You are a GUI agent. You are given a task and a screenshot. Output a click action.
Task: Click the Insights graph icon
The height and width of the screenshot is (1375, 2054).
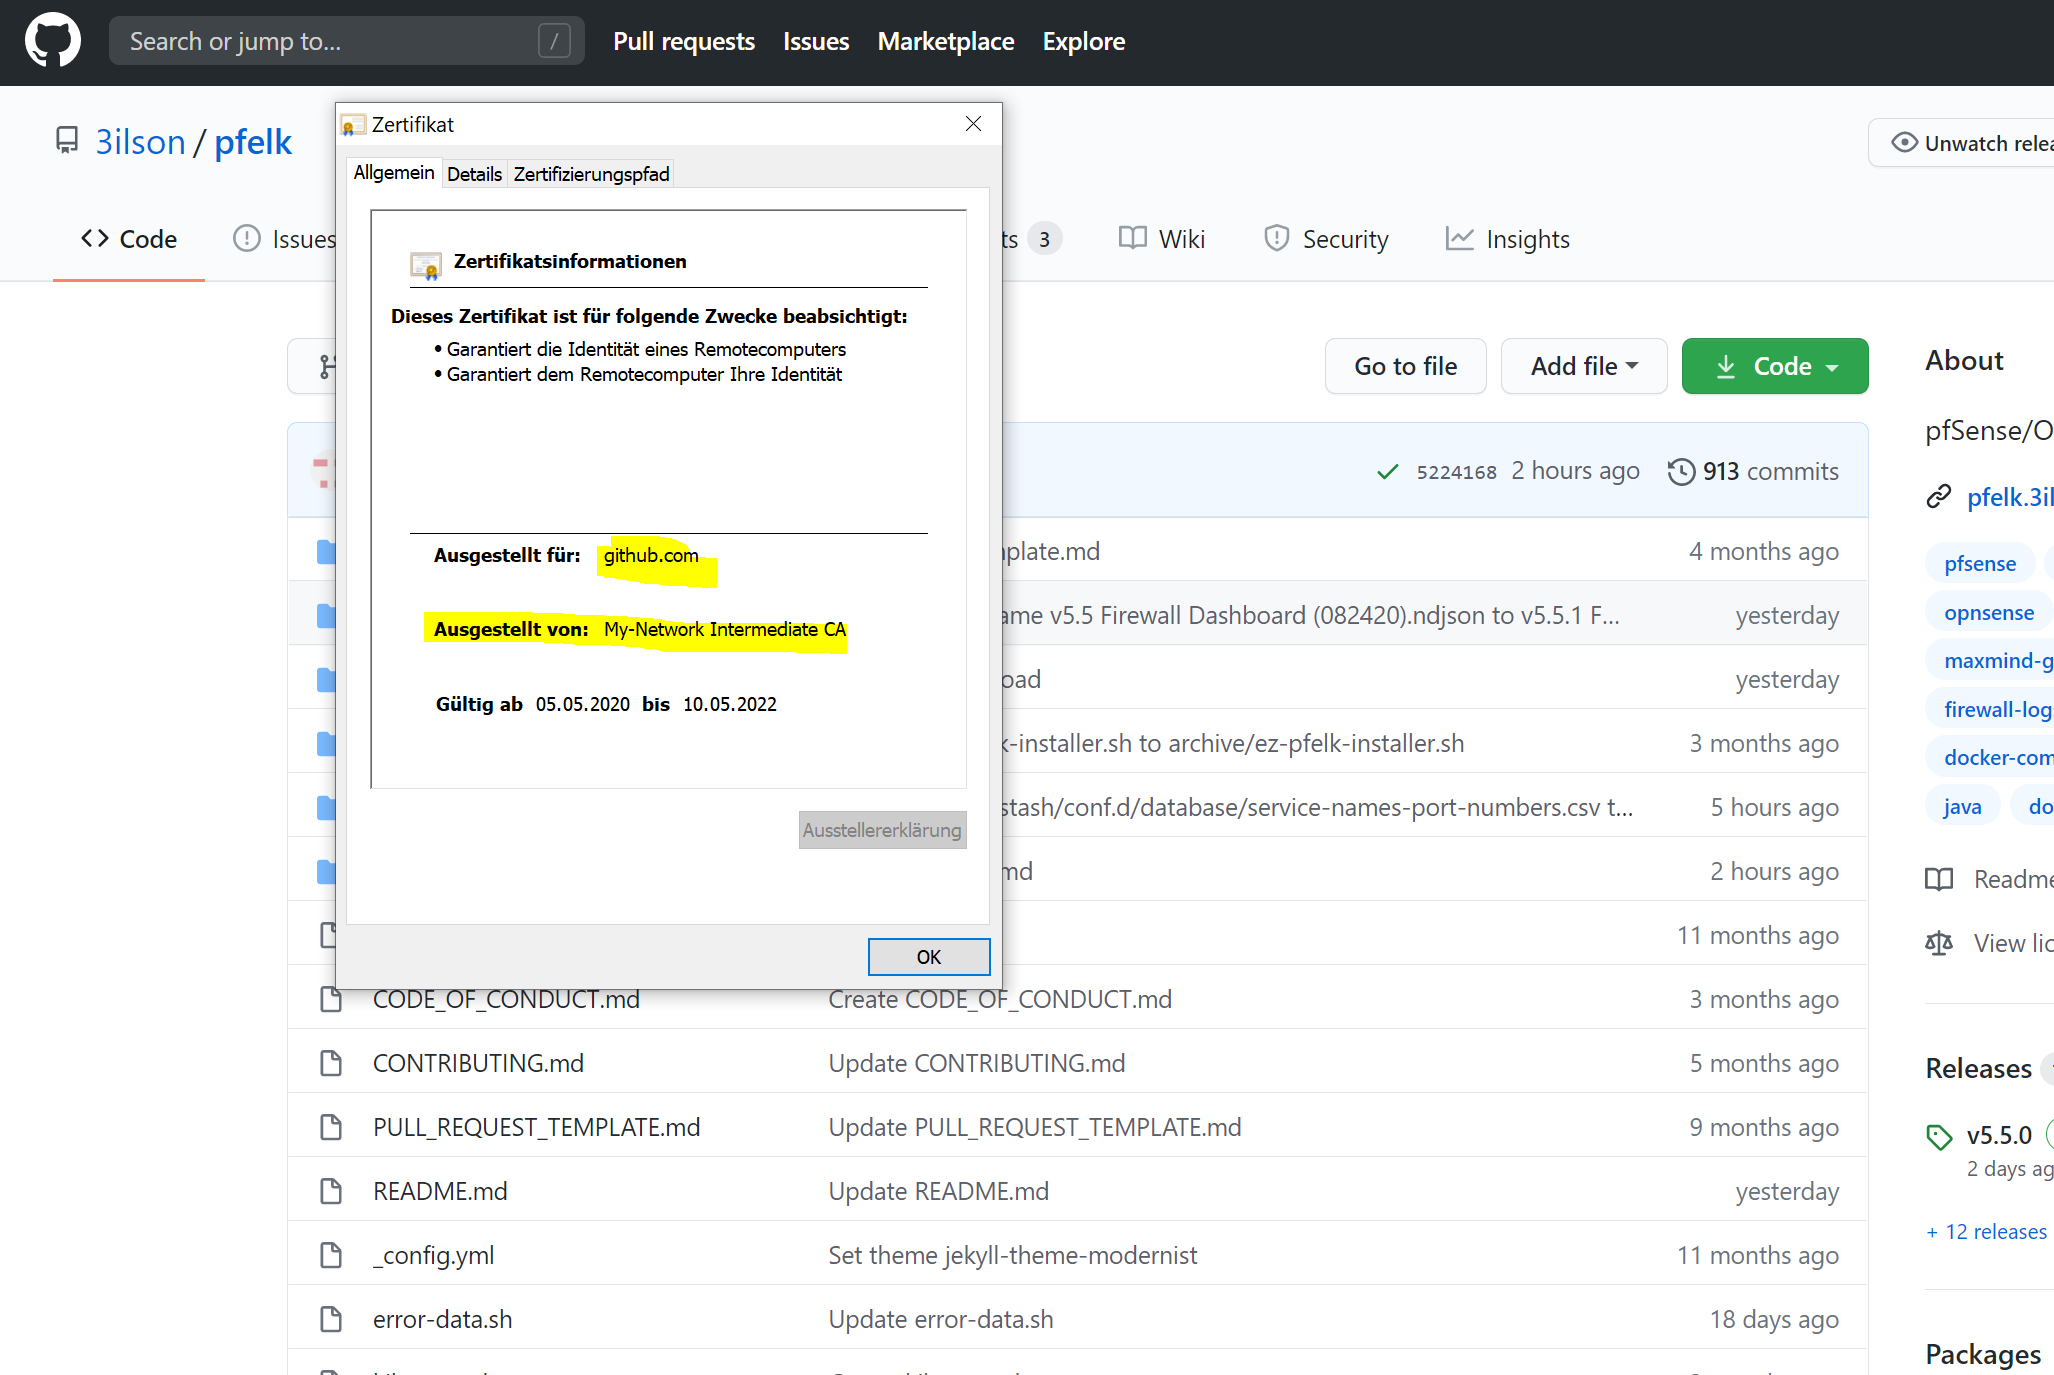[1459, 238]
